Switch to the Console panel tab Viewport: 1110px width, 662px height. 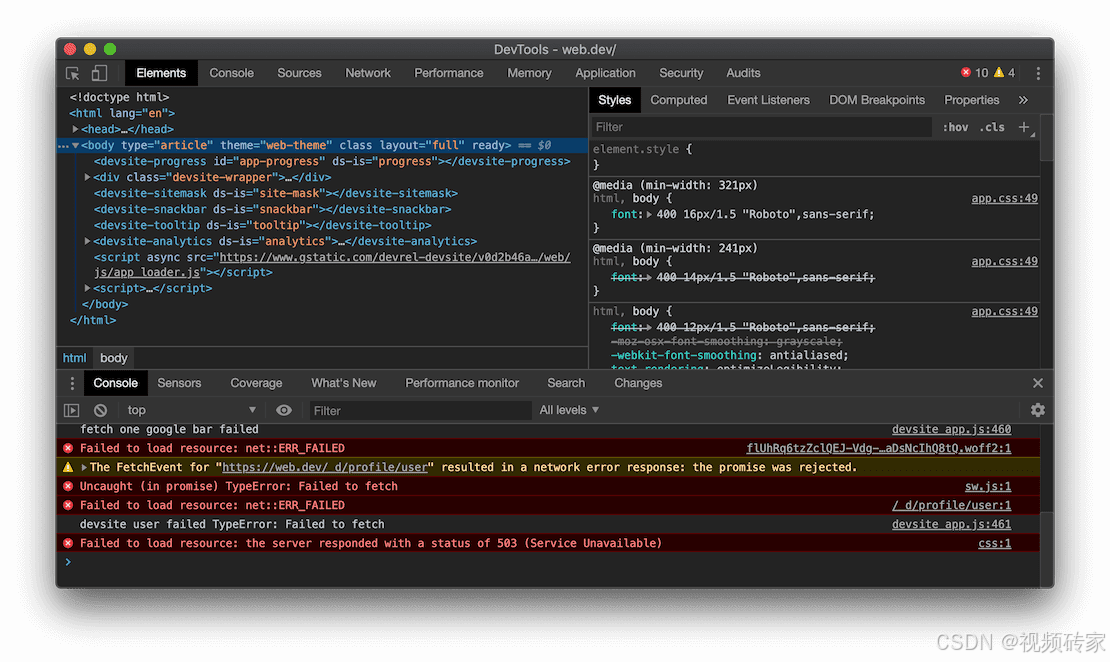(x=231, y=73)
